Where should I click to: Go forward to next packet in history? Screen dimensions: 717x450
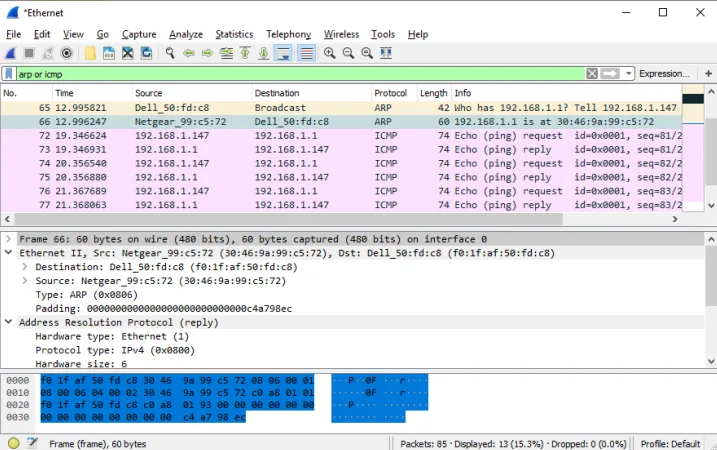coord(208,53)
